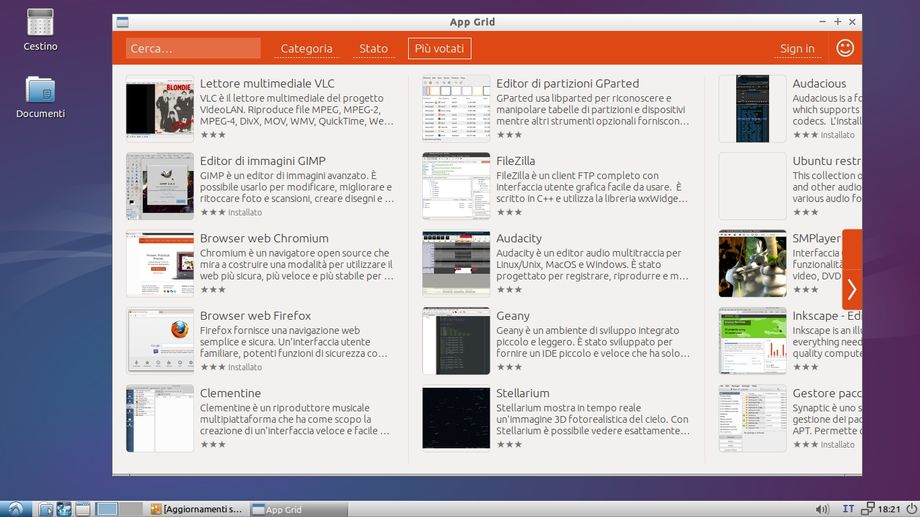Viewport: 920px width, 517px height.
Task: Go to next page with right chevron
Action: (852, 289)
